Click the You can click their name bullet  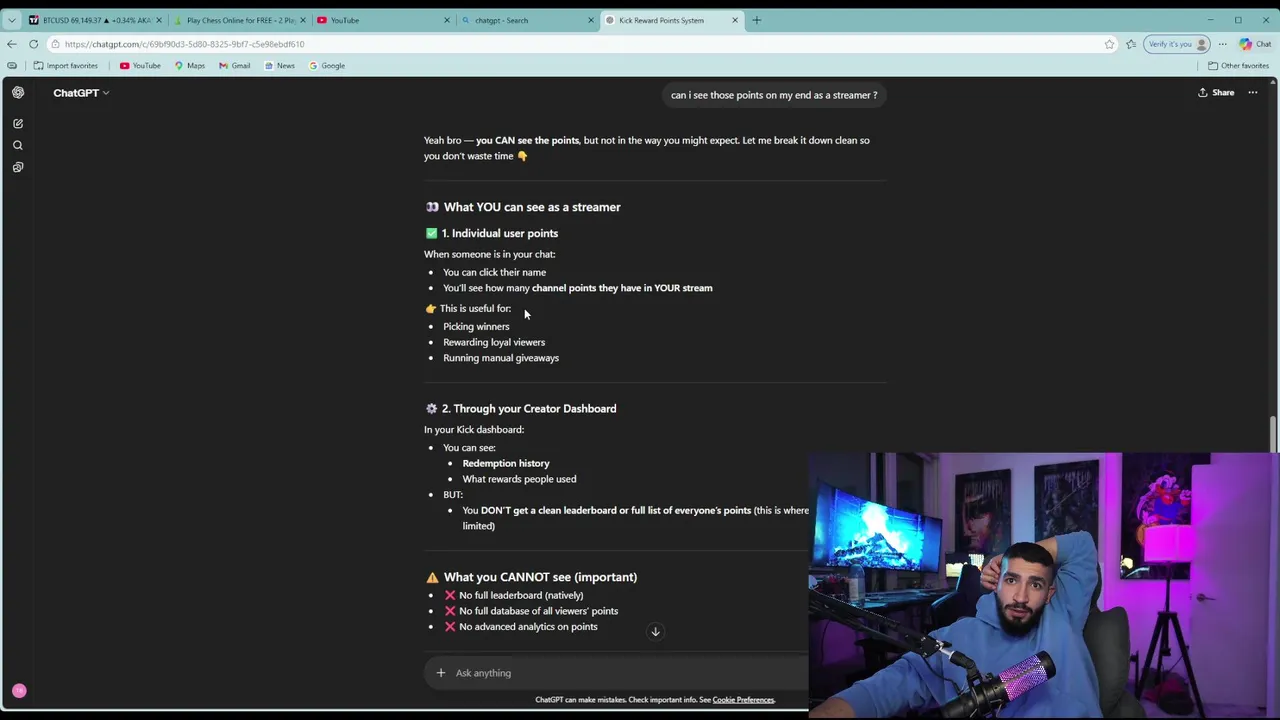point(494,272)
